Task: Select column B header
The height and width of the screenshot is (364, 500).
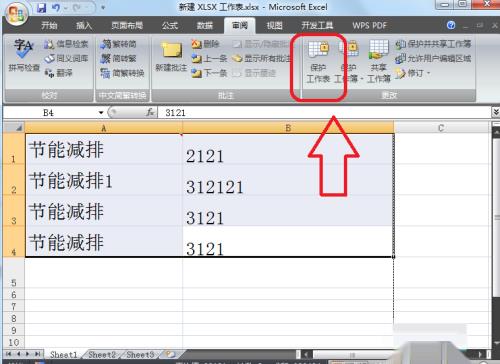Action: 288,128
